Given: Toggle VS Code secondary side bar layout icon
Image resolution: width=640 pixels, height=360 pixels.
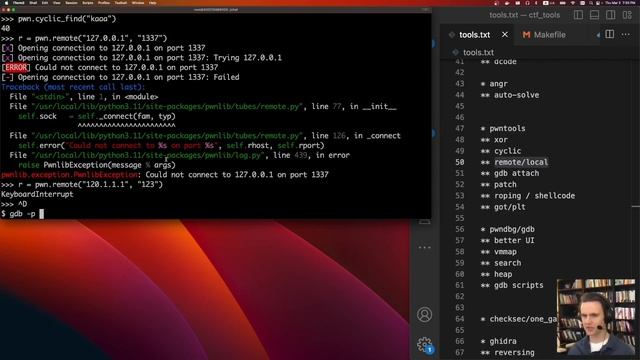Looking at the screenshot, I should click(611, 15).
